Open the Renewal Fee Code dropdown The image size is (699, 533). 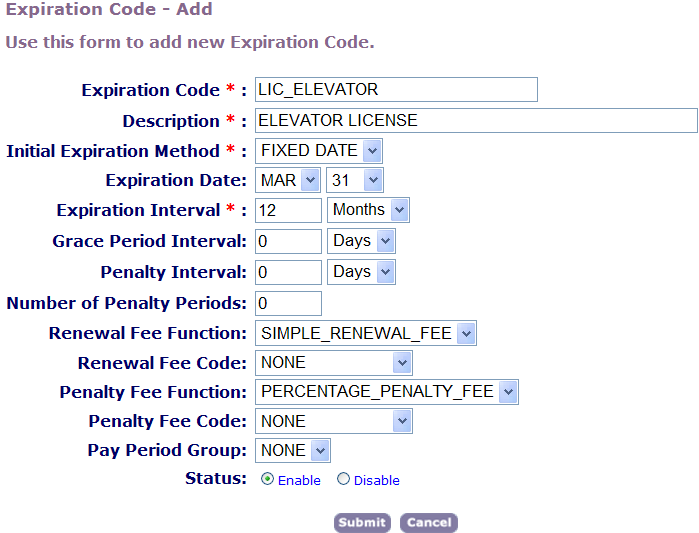click(x=334, y=362)
